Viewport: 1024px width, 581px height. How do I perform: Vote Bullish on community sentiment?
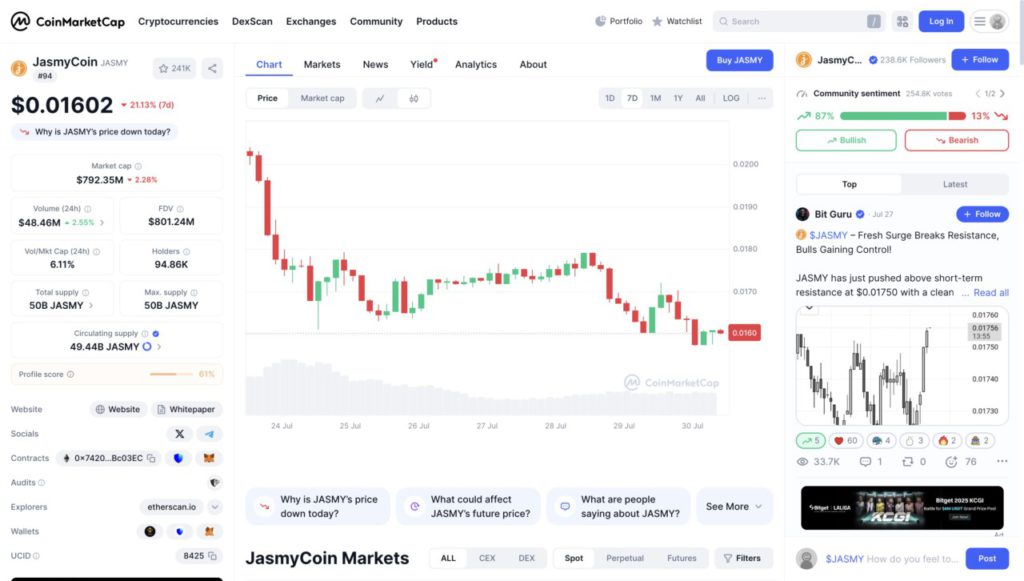point(846,140)
